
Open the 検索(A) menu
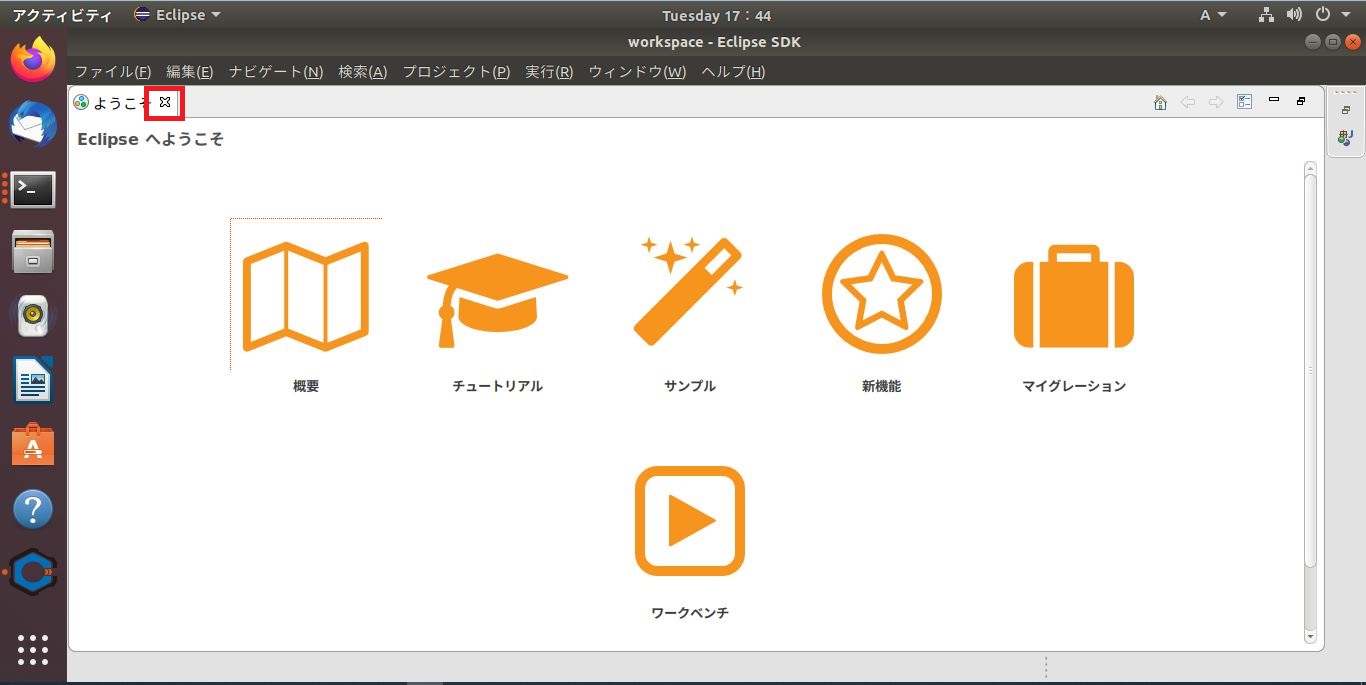363,72
